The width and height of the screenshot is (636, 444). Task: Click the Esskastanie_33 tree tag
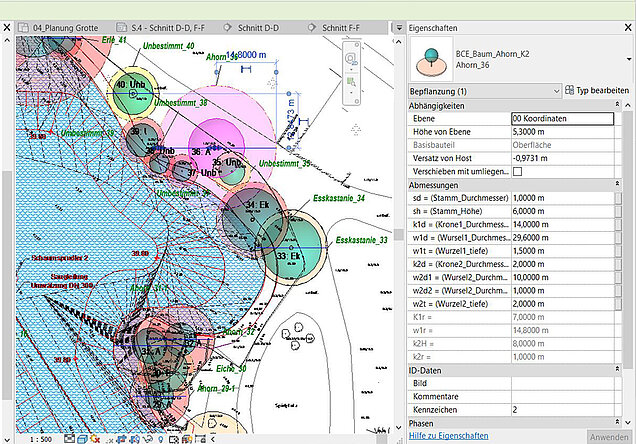pos(361,240)
